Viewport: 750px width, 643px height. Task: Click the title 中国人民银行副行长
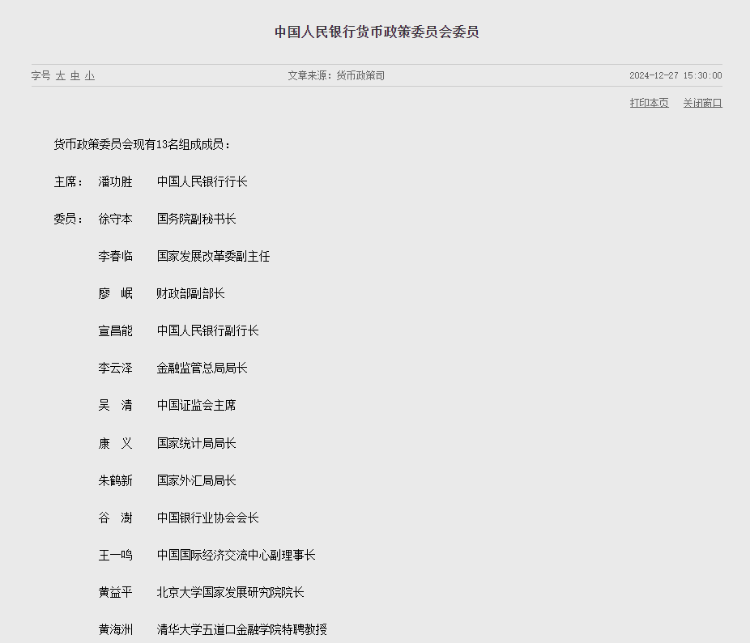click(x=208, y=331)
